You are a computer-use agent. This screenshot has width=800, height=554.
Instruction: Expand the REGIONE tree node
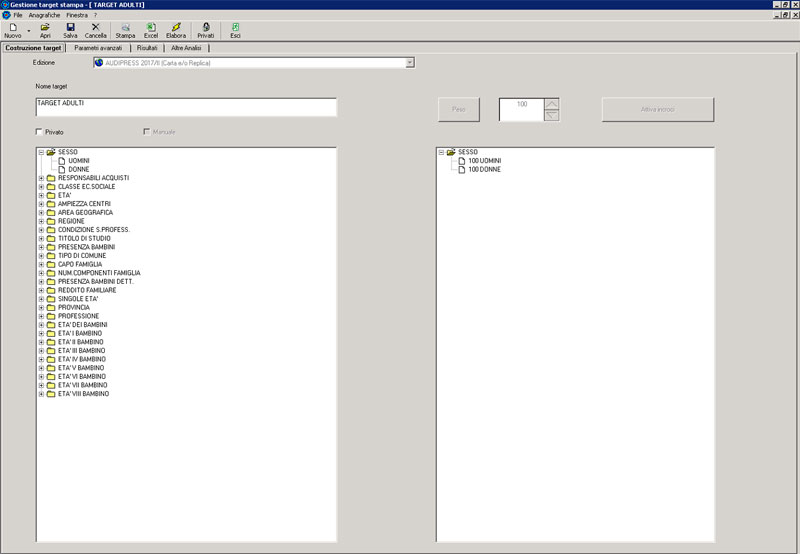(41, 221)
